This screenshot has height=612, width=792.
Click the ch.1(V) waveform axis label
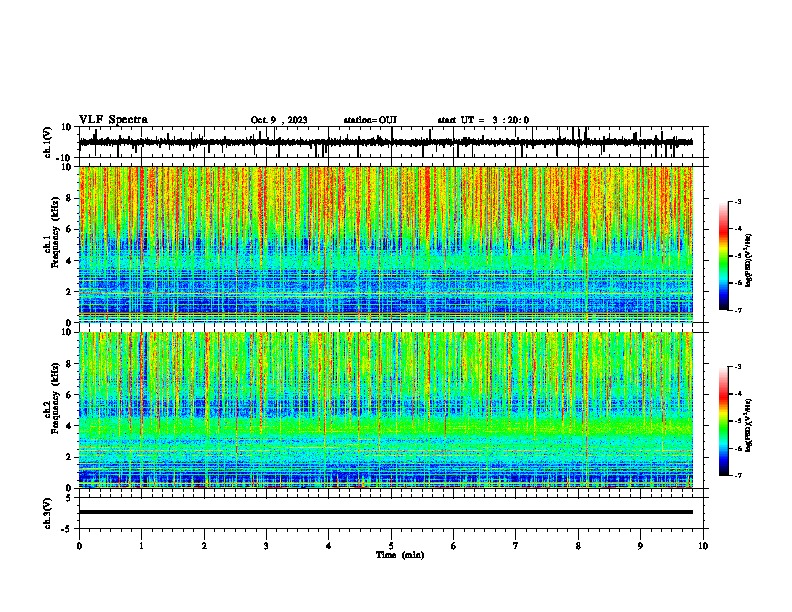coord(47,142)
